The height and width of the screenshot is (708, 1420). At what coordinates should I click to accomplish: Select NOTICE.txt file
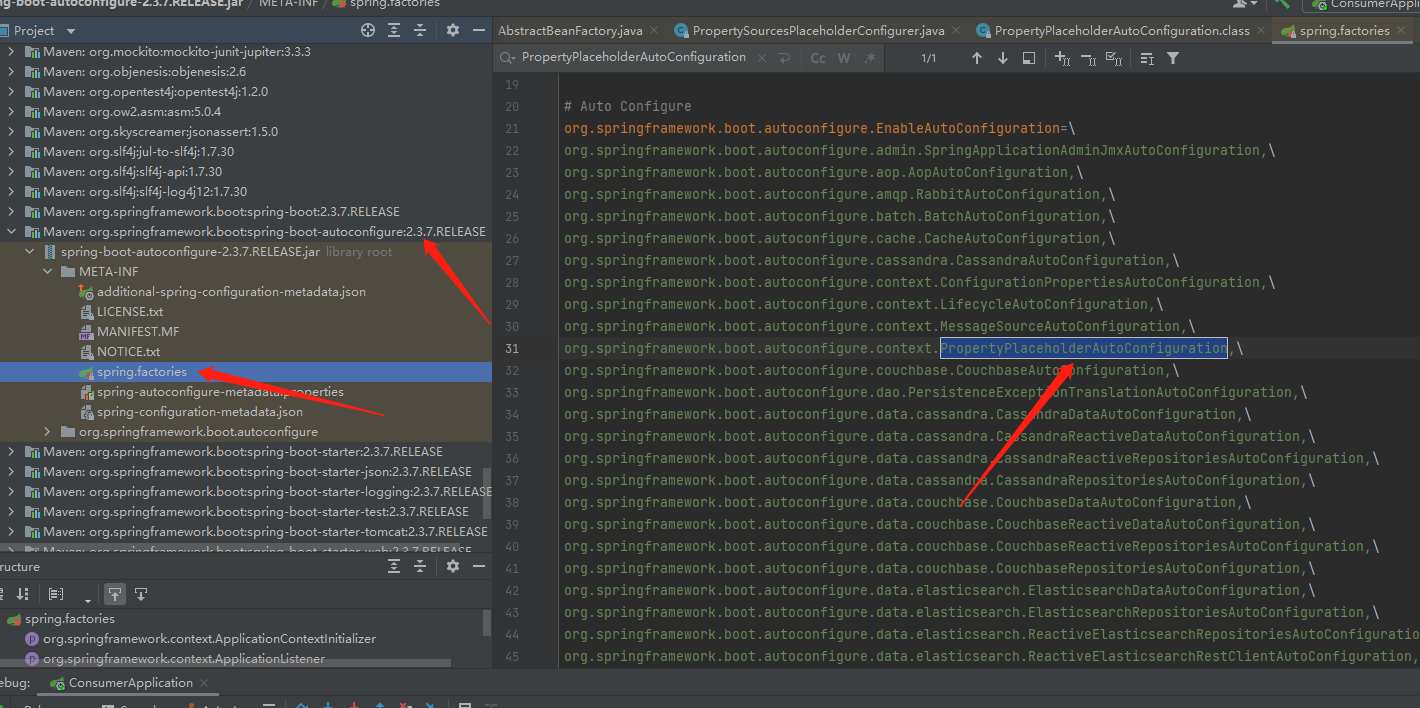pos(128,351)
